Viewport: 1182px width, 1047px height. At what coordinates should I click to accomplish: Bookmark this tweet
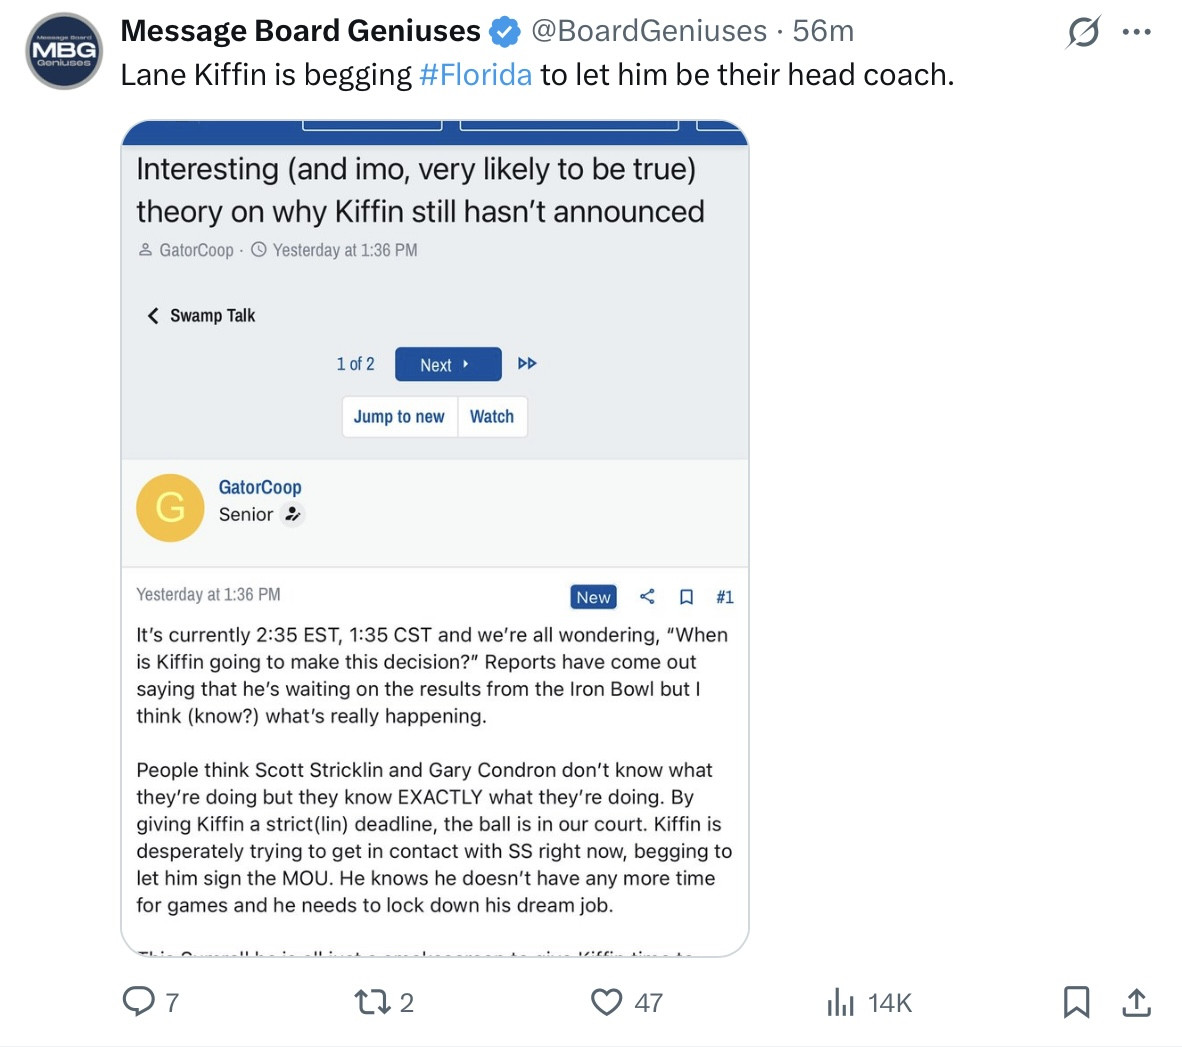tap(1076, 1001)
